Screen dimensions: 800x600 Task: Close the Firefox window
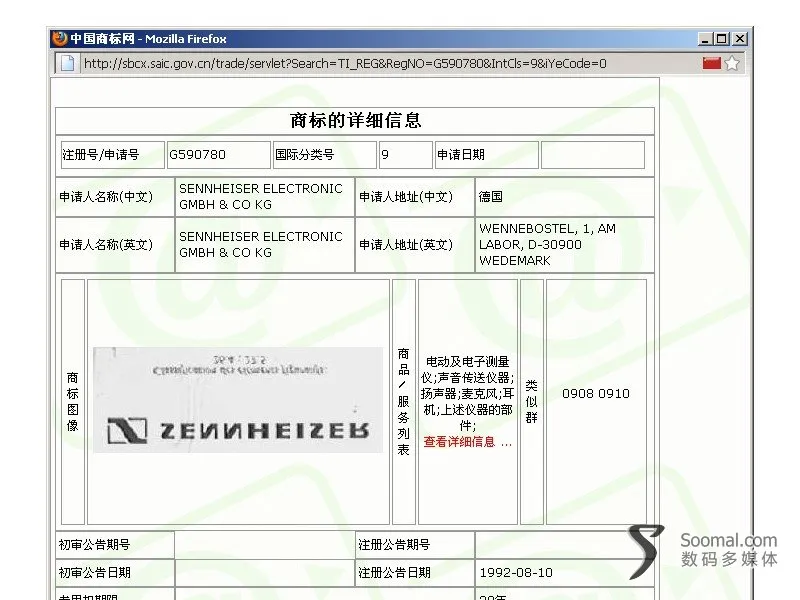click(739, 39)
